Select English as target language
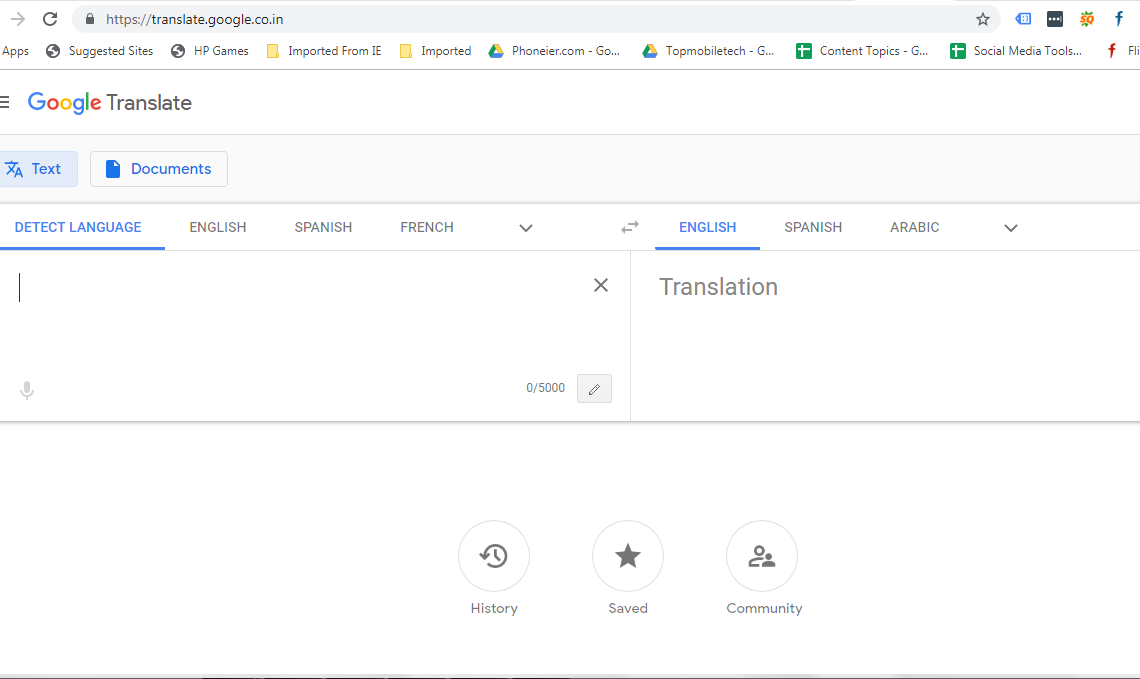1140x679 pixels. (x=707, y=228)
